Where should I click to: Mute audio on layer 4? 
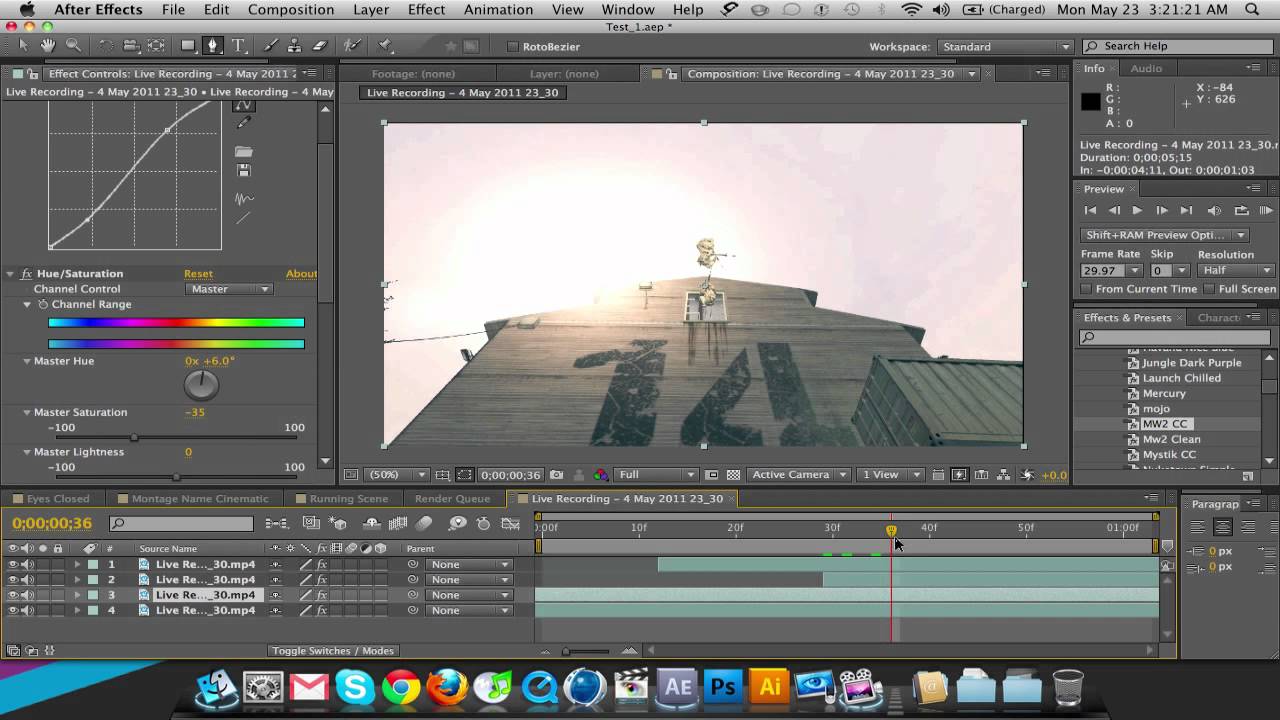coord(28,611)
